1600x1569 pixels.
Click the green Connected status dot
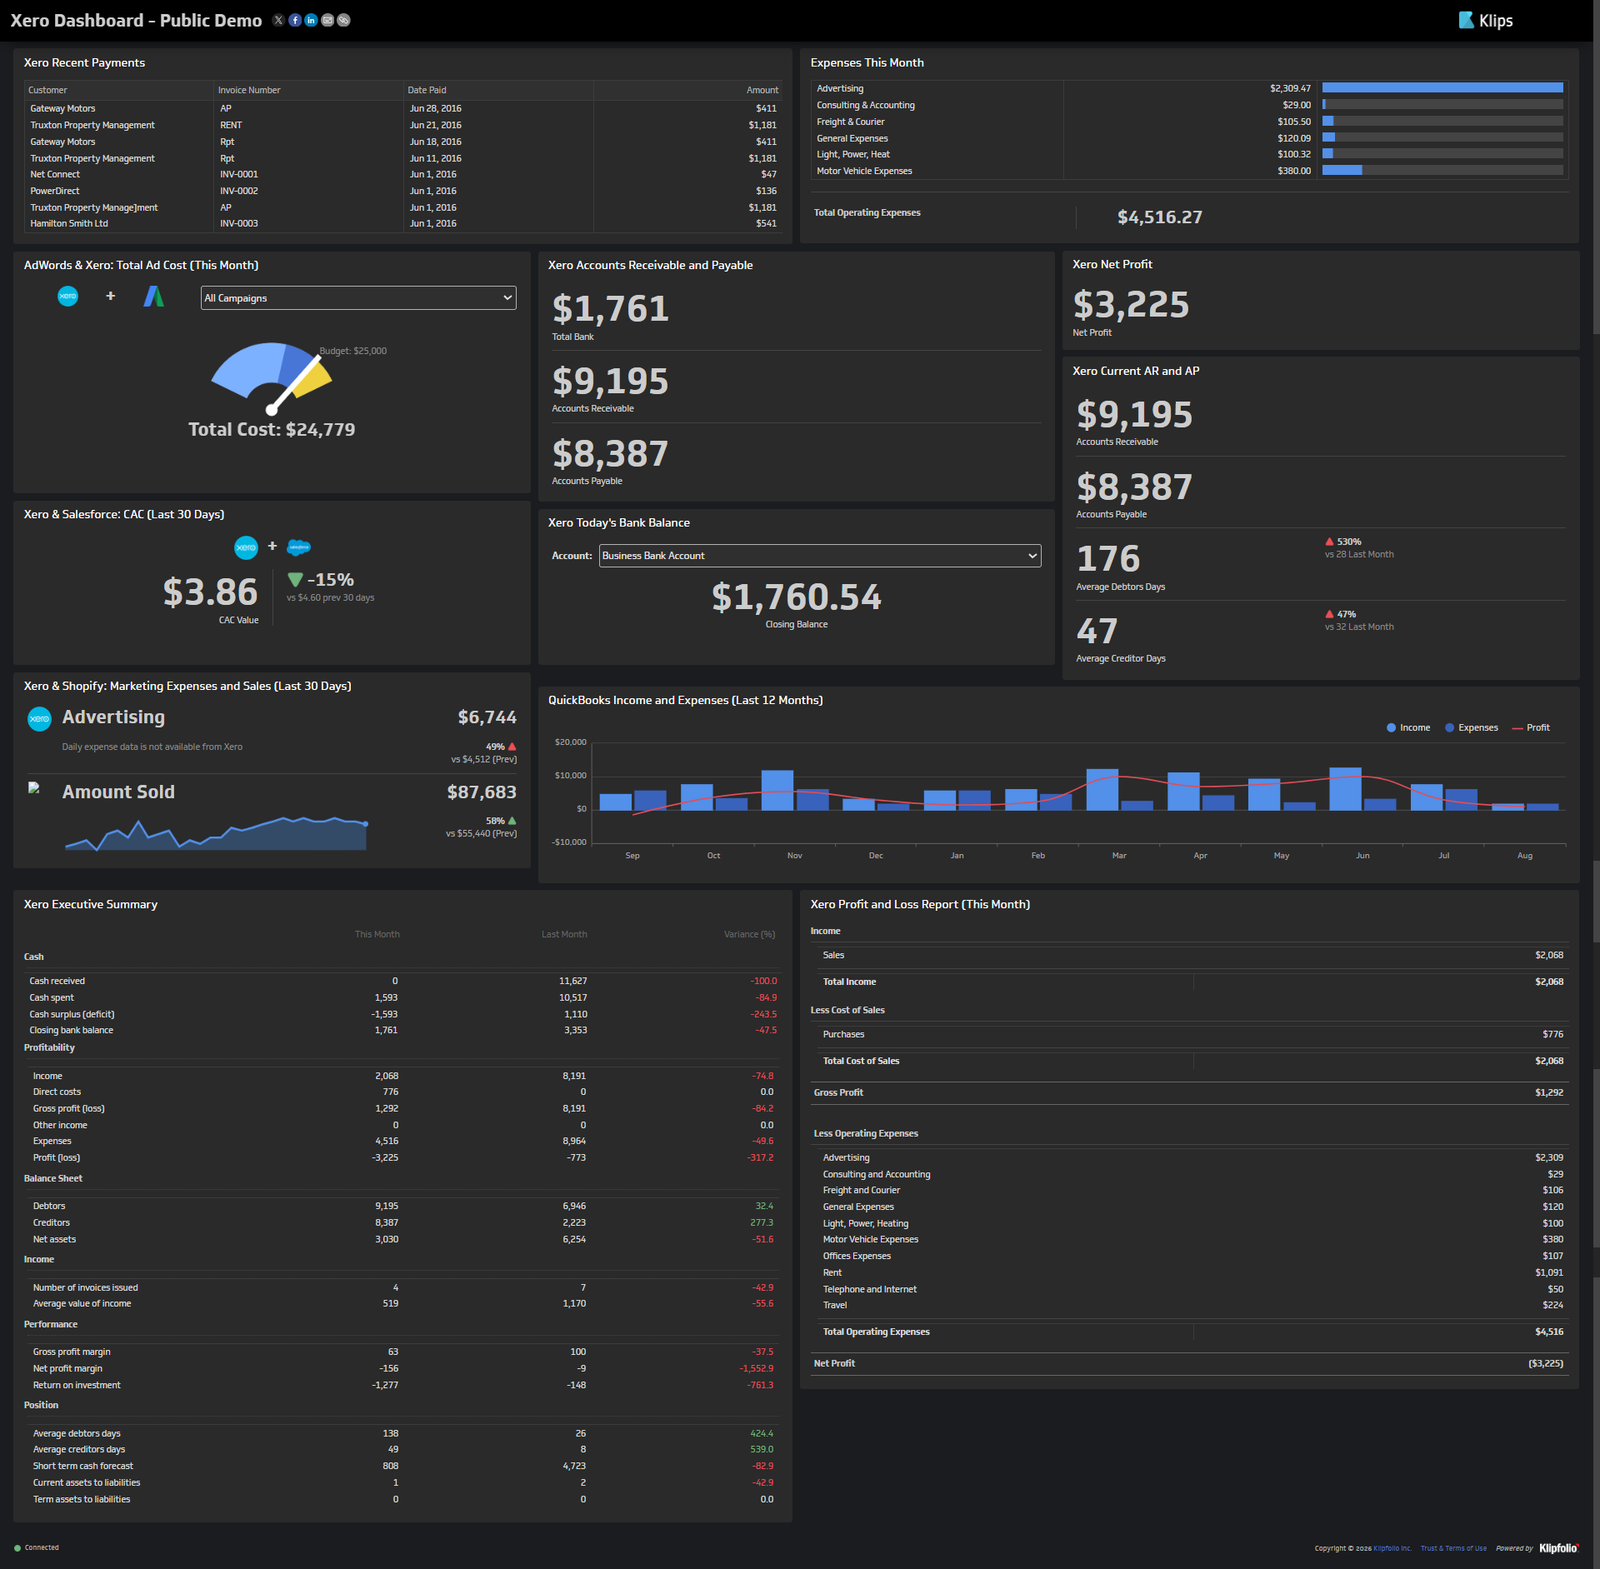tap(18, 1548)
